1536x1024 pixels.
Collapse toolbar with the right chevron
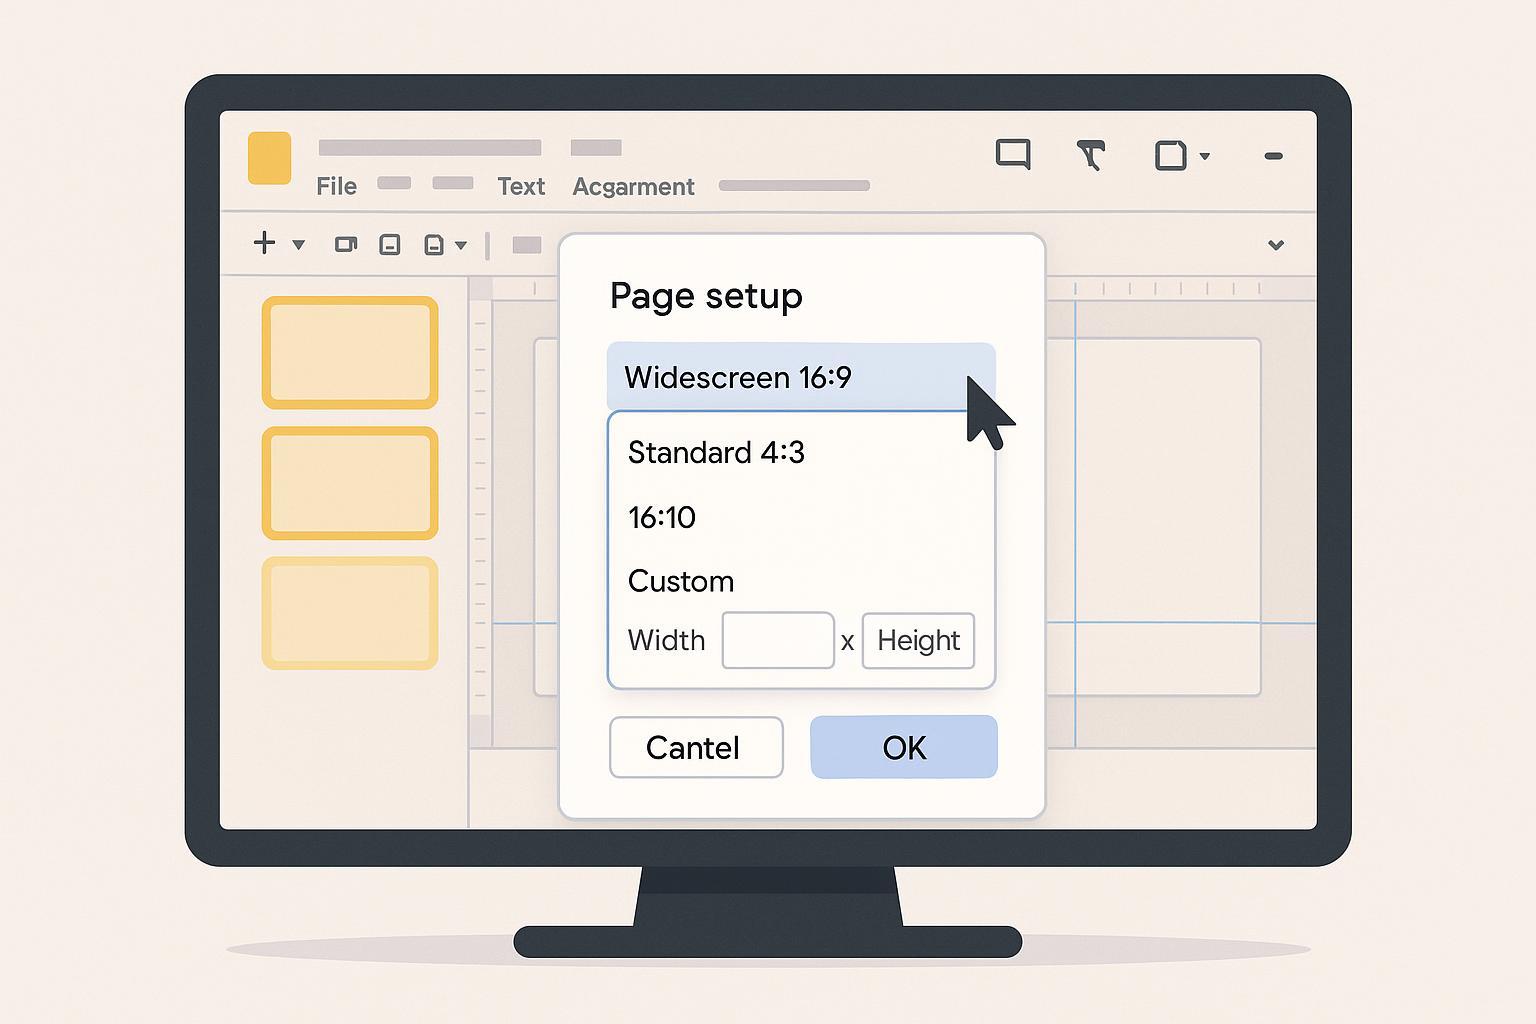pyautogui.click(x=1275, y=245)
